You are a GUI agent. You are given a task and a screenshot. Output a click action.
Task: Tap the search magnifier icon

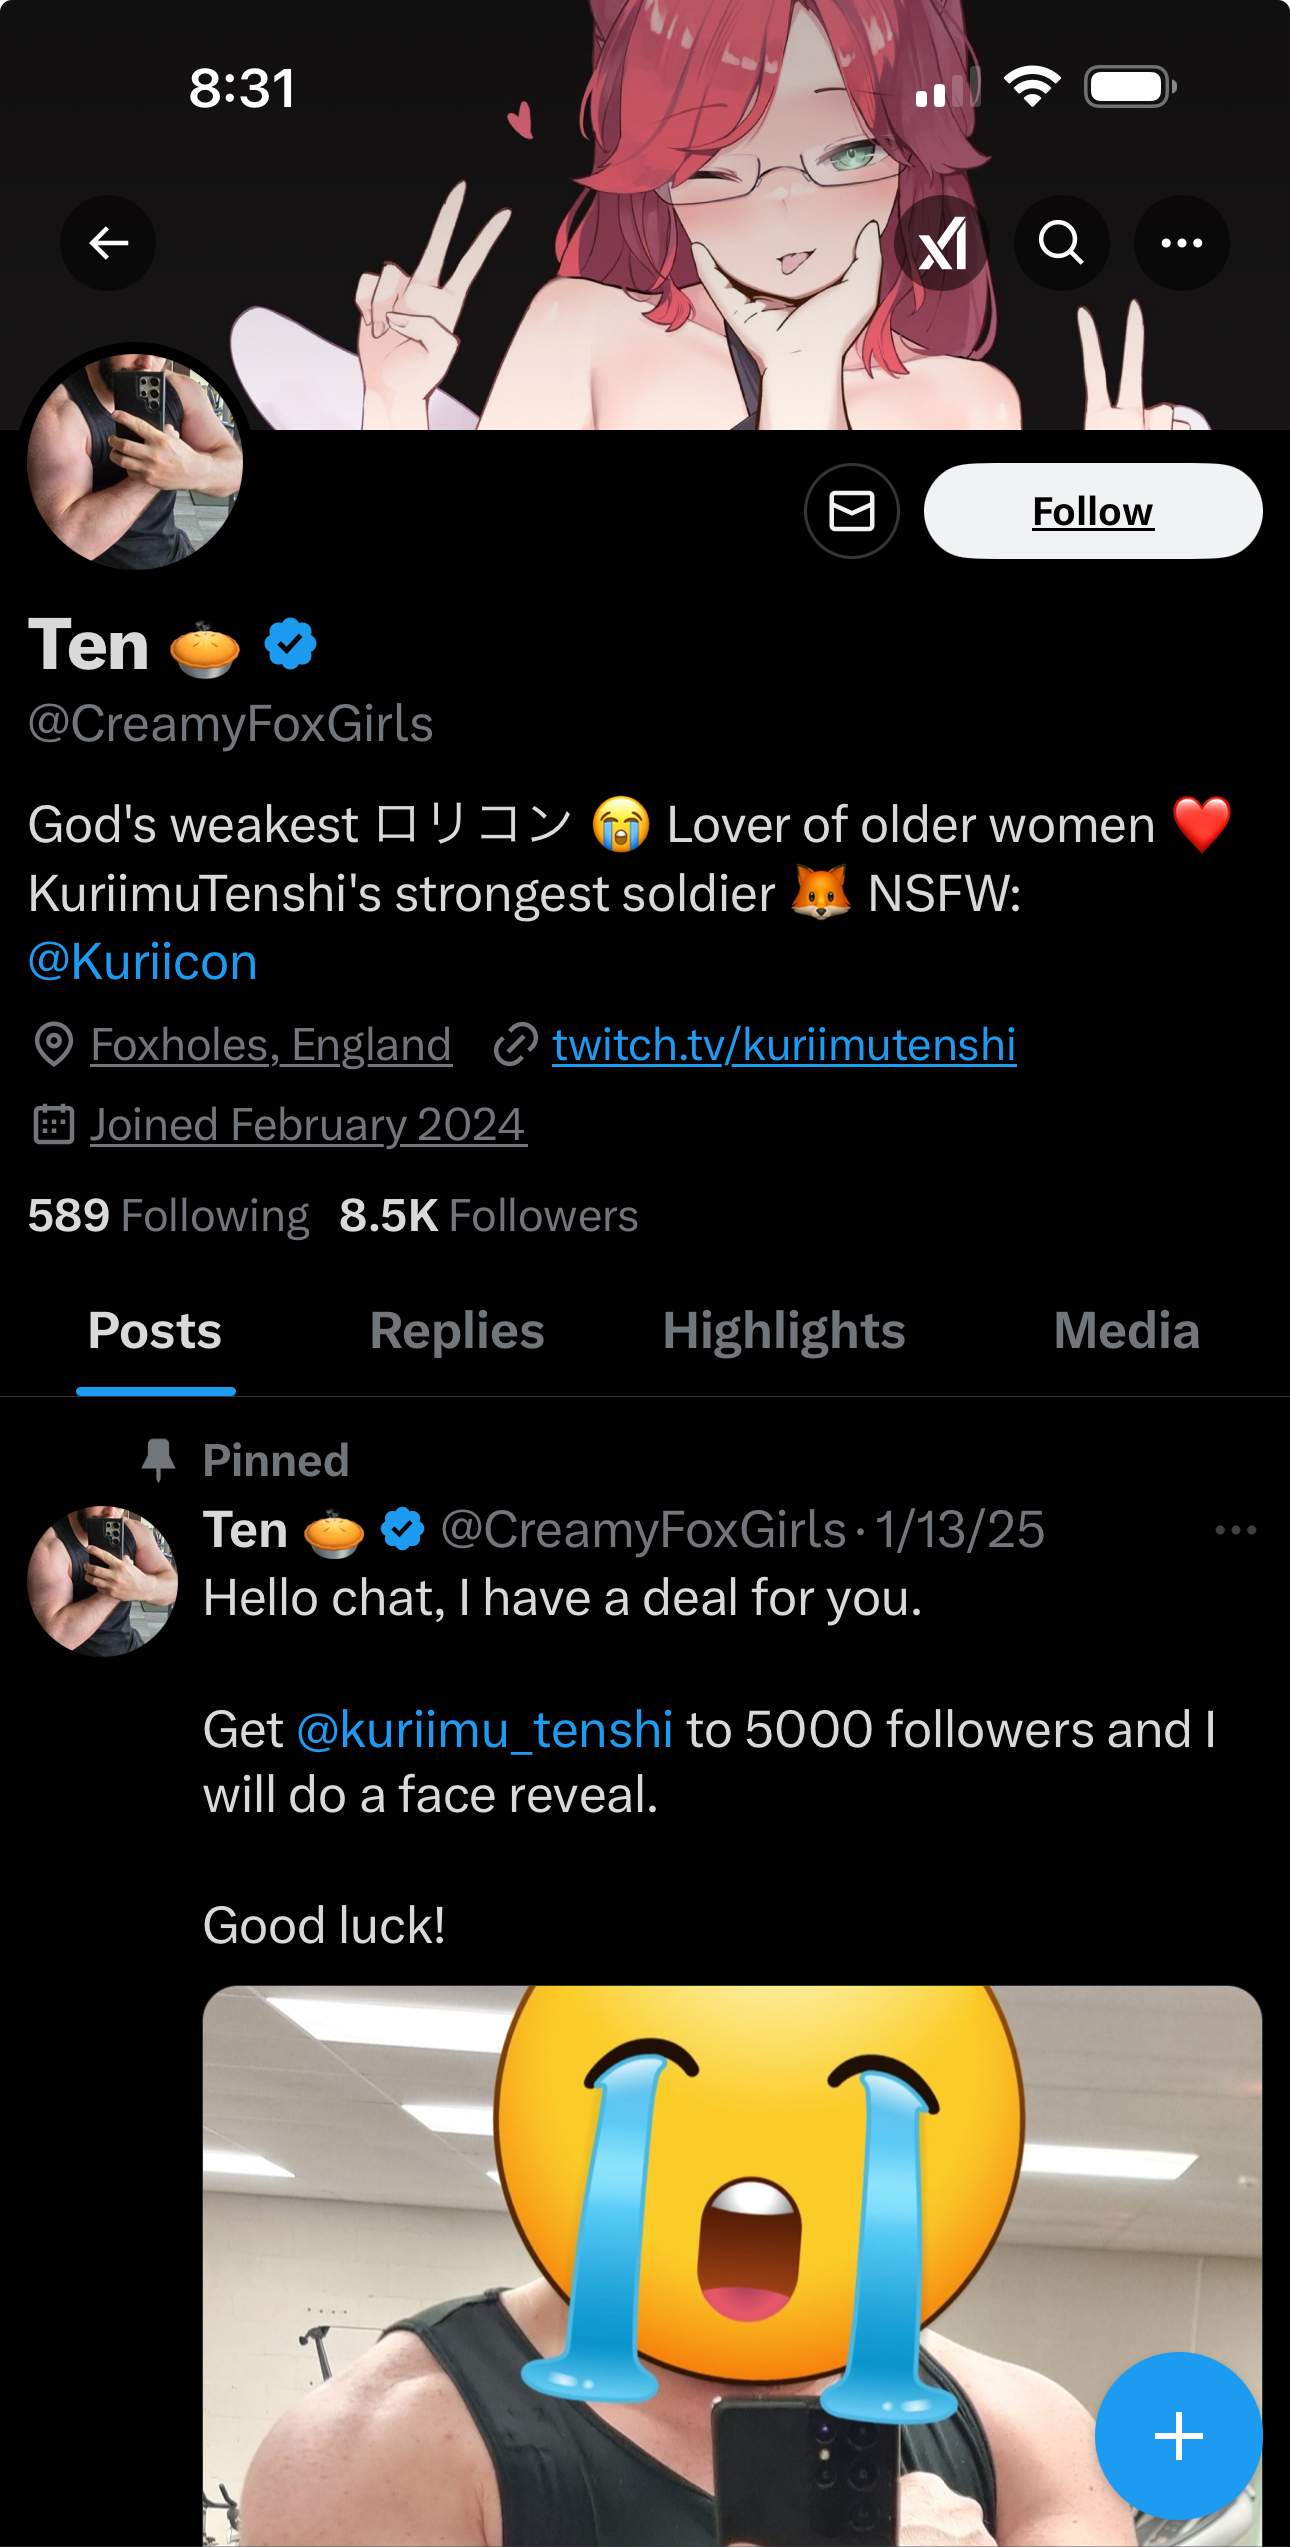(x=1061, y=243)
